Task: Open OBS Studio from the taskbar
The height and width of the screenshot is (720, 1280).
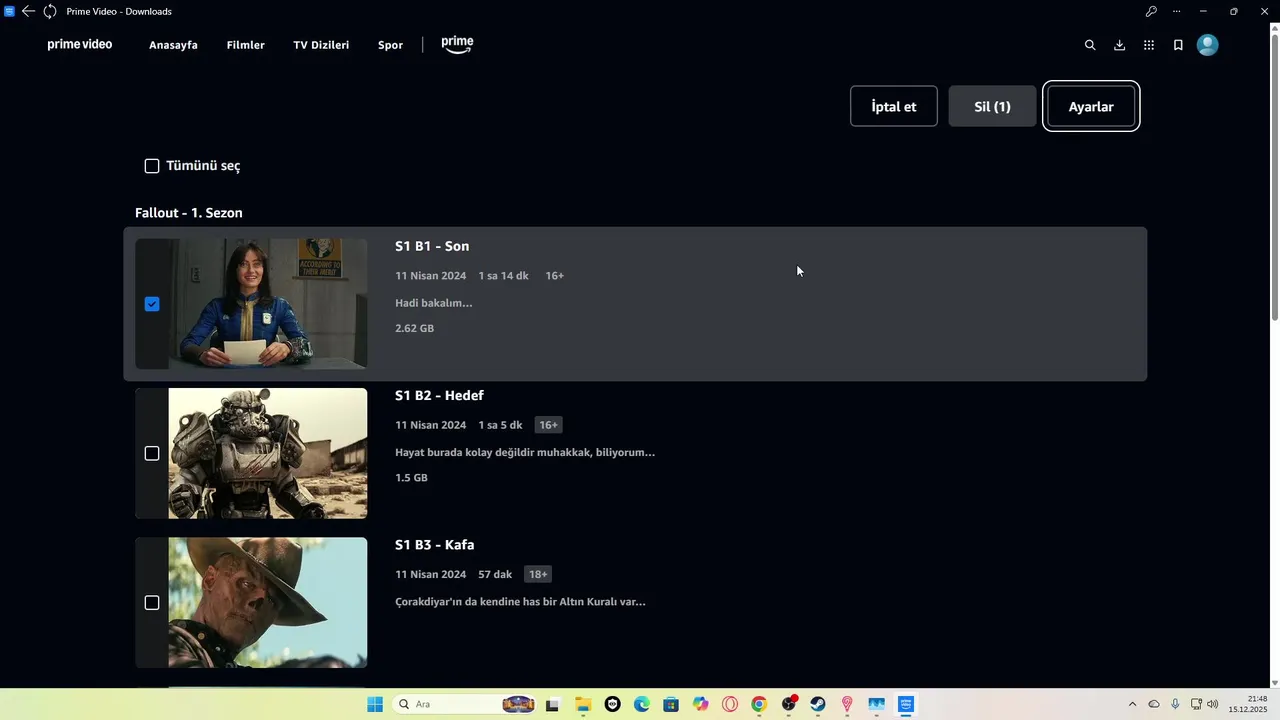Action: pyautogui.click(x=789, y=704)
